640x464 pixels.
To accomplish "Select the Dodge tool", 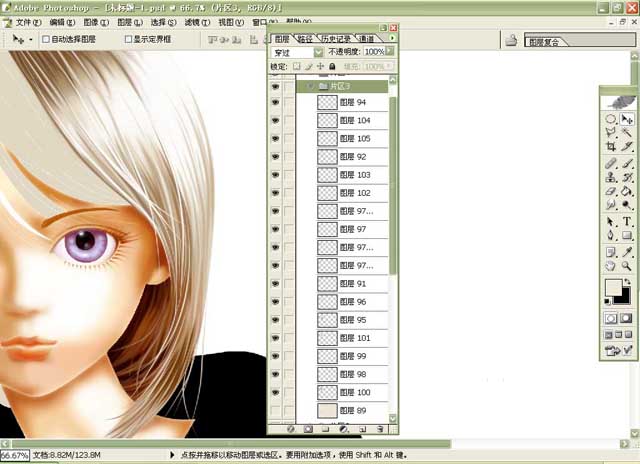I will point(627,204).
